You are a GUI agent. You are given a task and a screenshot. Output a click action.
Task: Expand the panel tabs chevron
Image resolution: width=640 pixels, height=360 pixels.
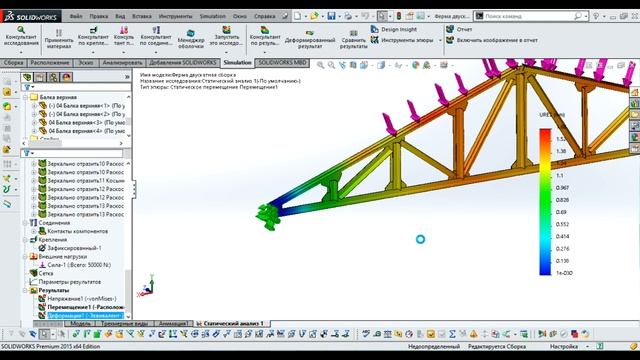(127, 77)
